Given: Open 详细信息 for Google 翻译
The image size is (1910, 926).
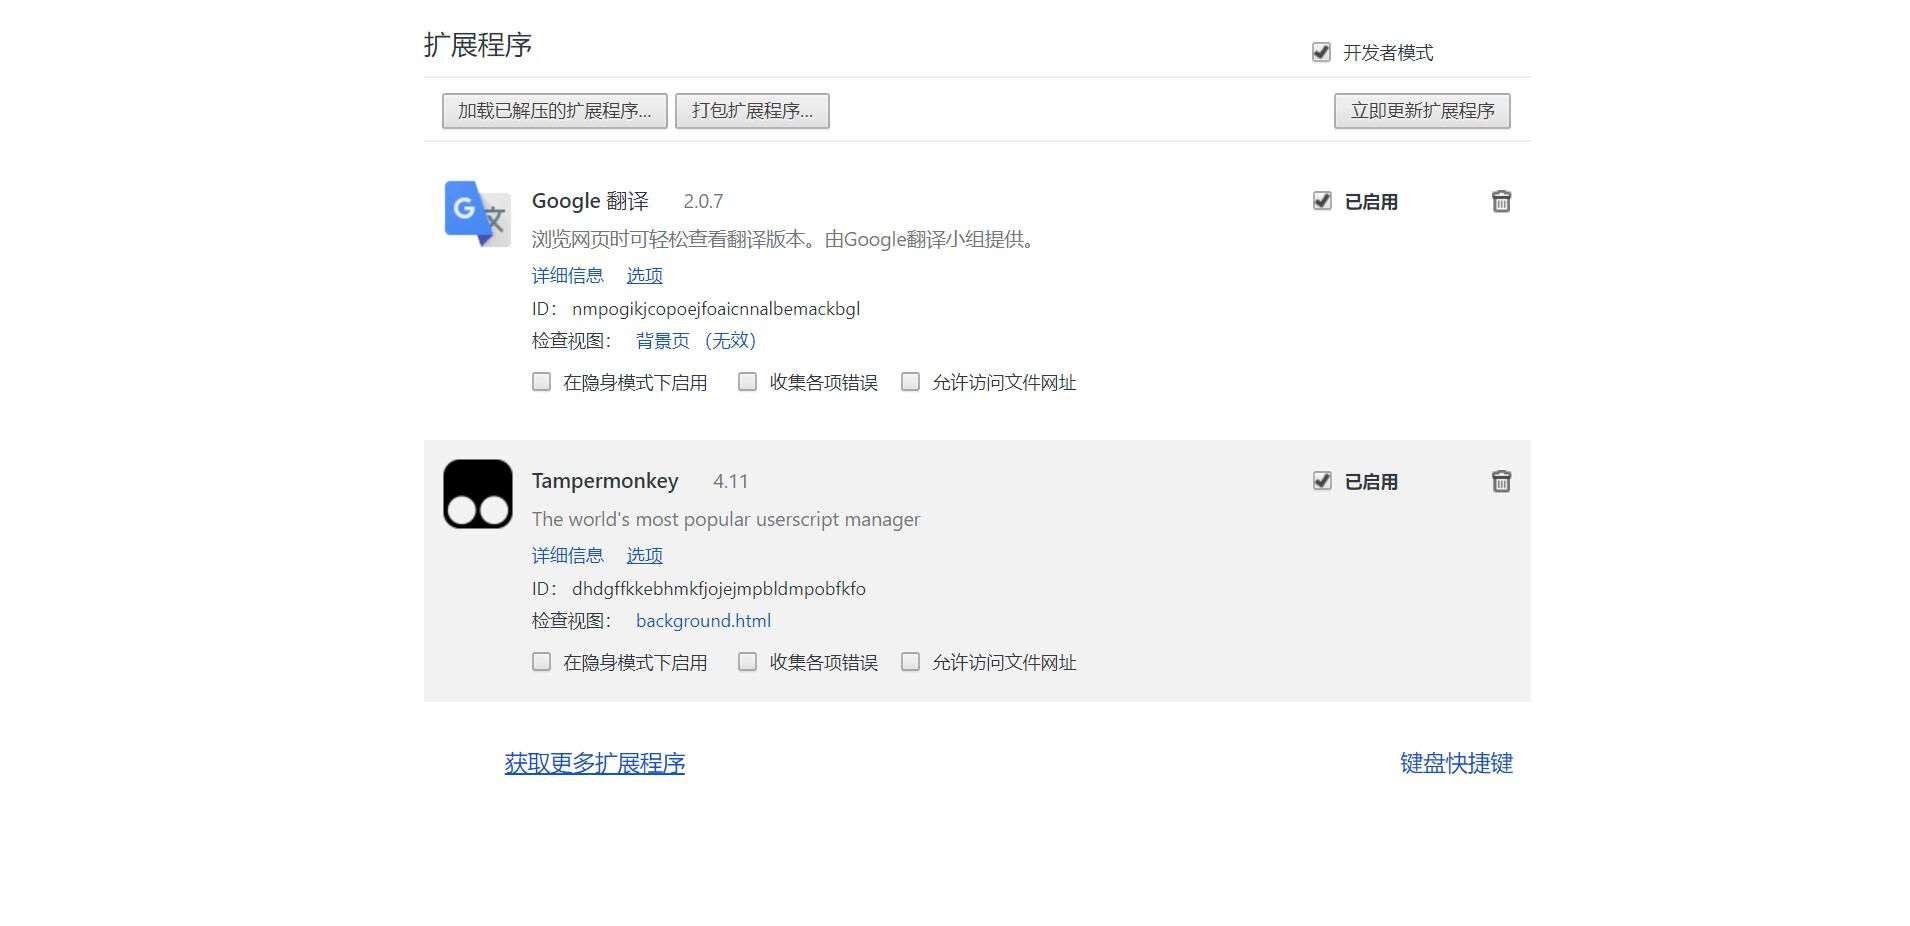Looking at the screenshot, I should point(567,276).
